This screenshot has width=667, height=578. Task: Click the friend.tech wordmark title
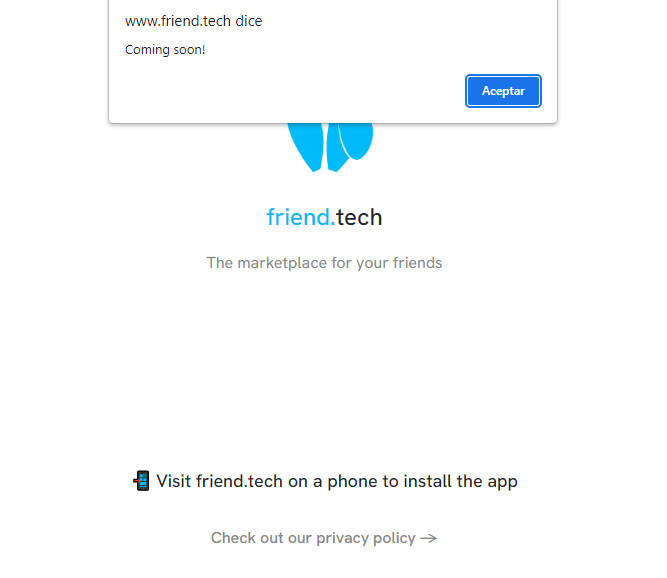point(324,217)
